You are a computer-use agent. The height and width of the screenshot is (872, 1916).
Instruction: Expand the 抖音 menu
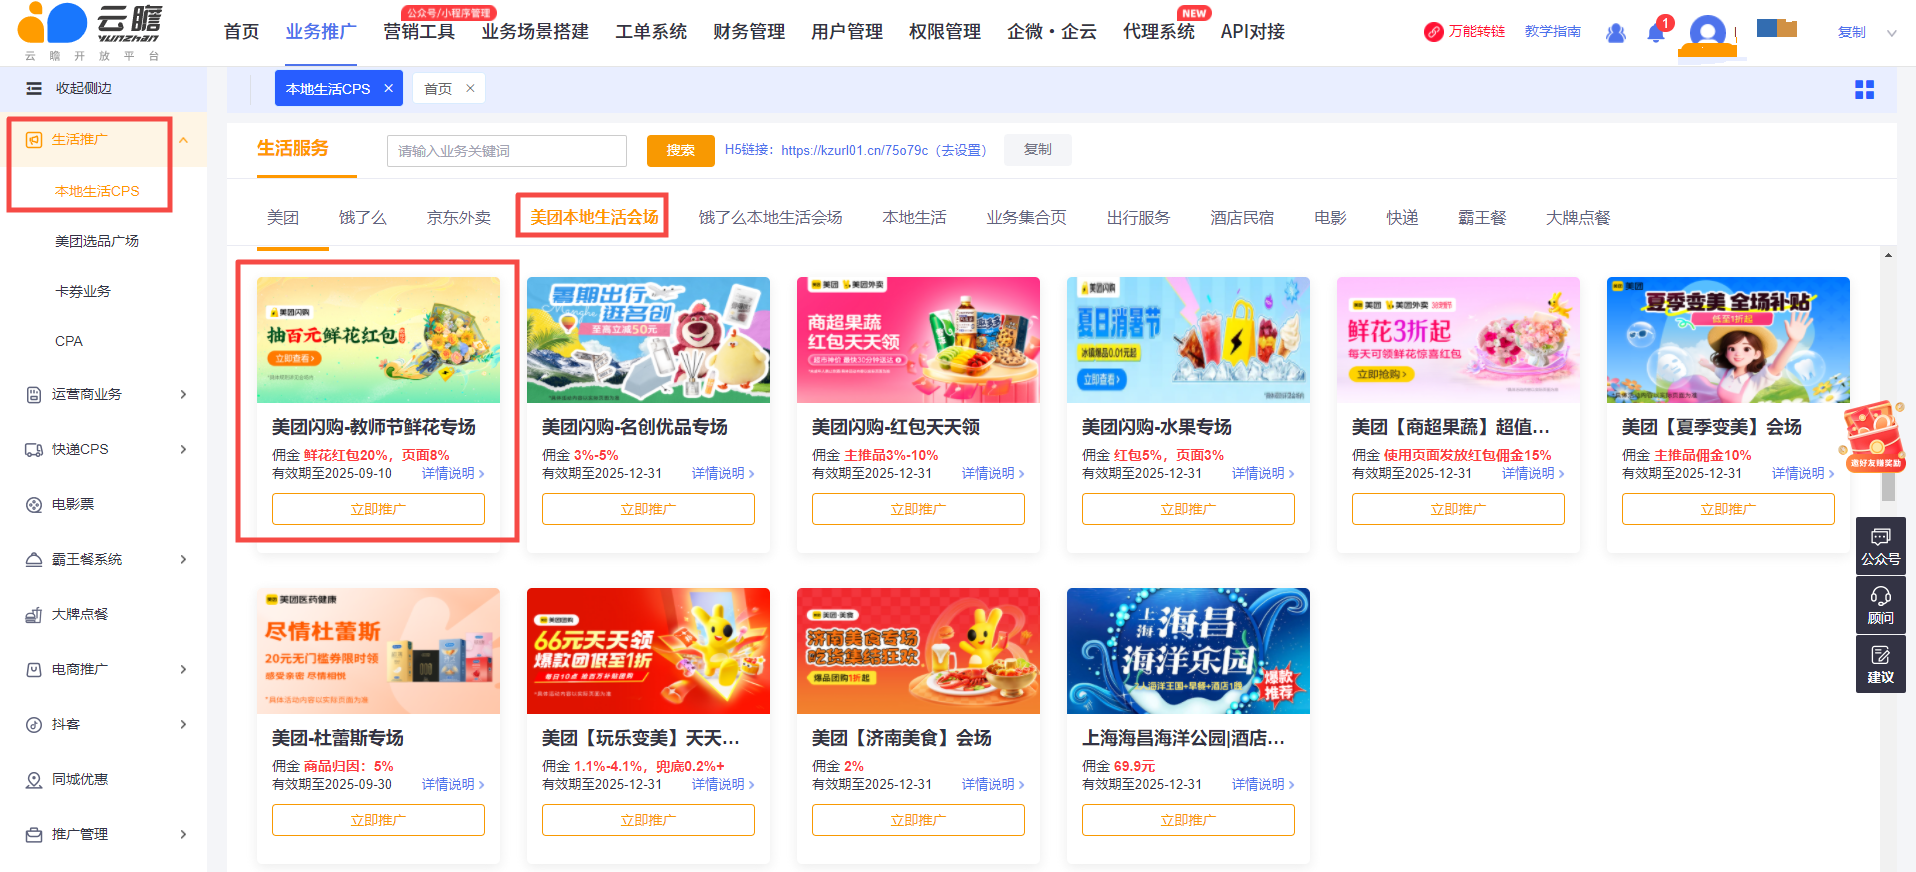tap(184, 725)
